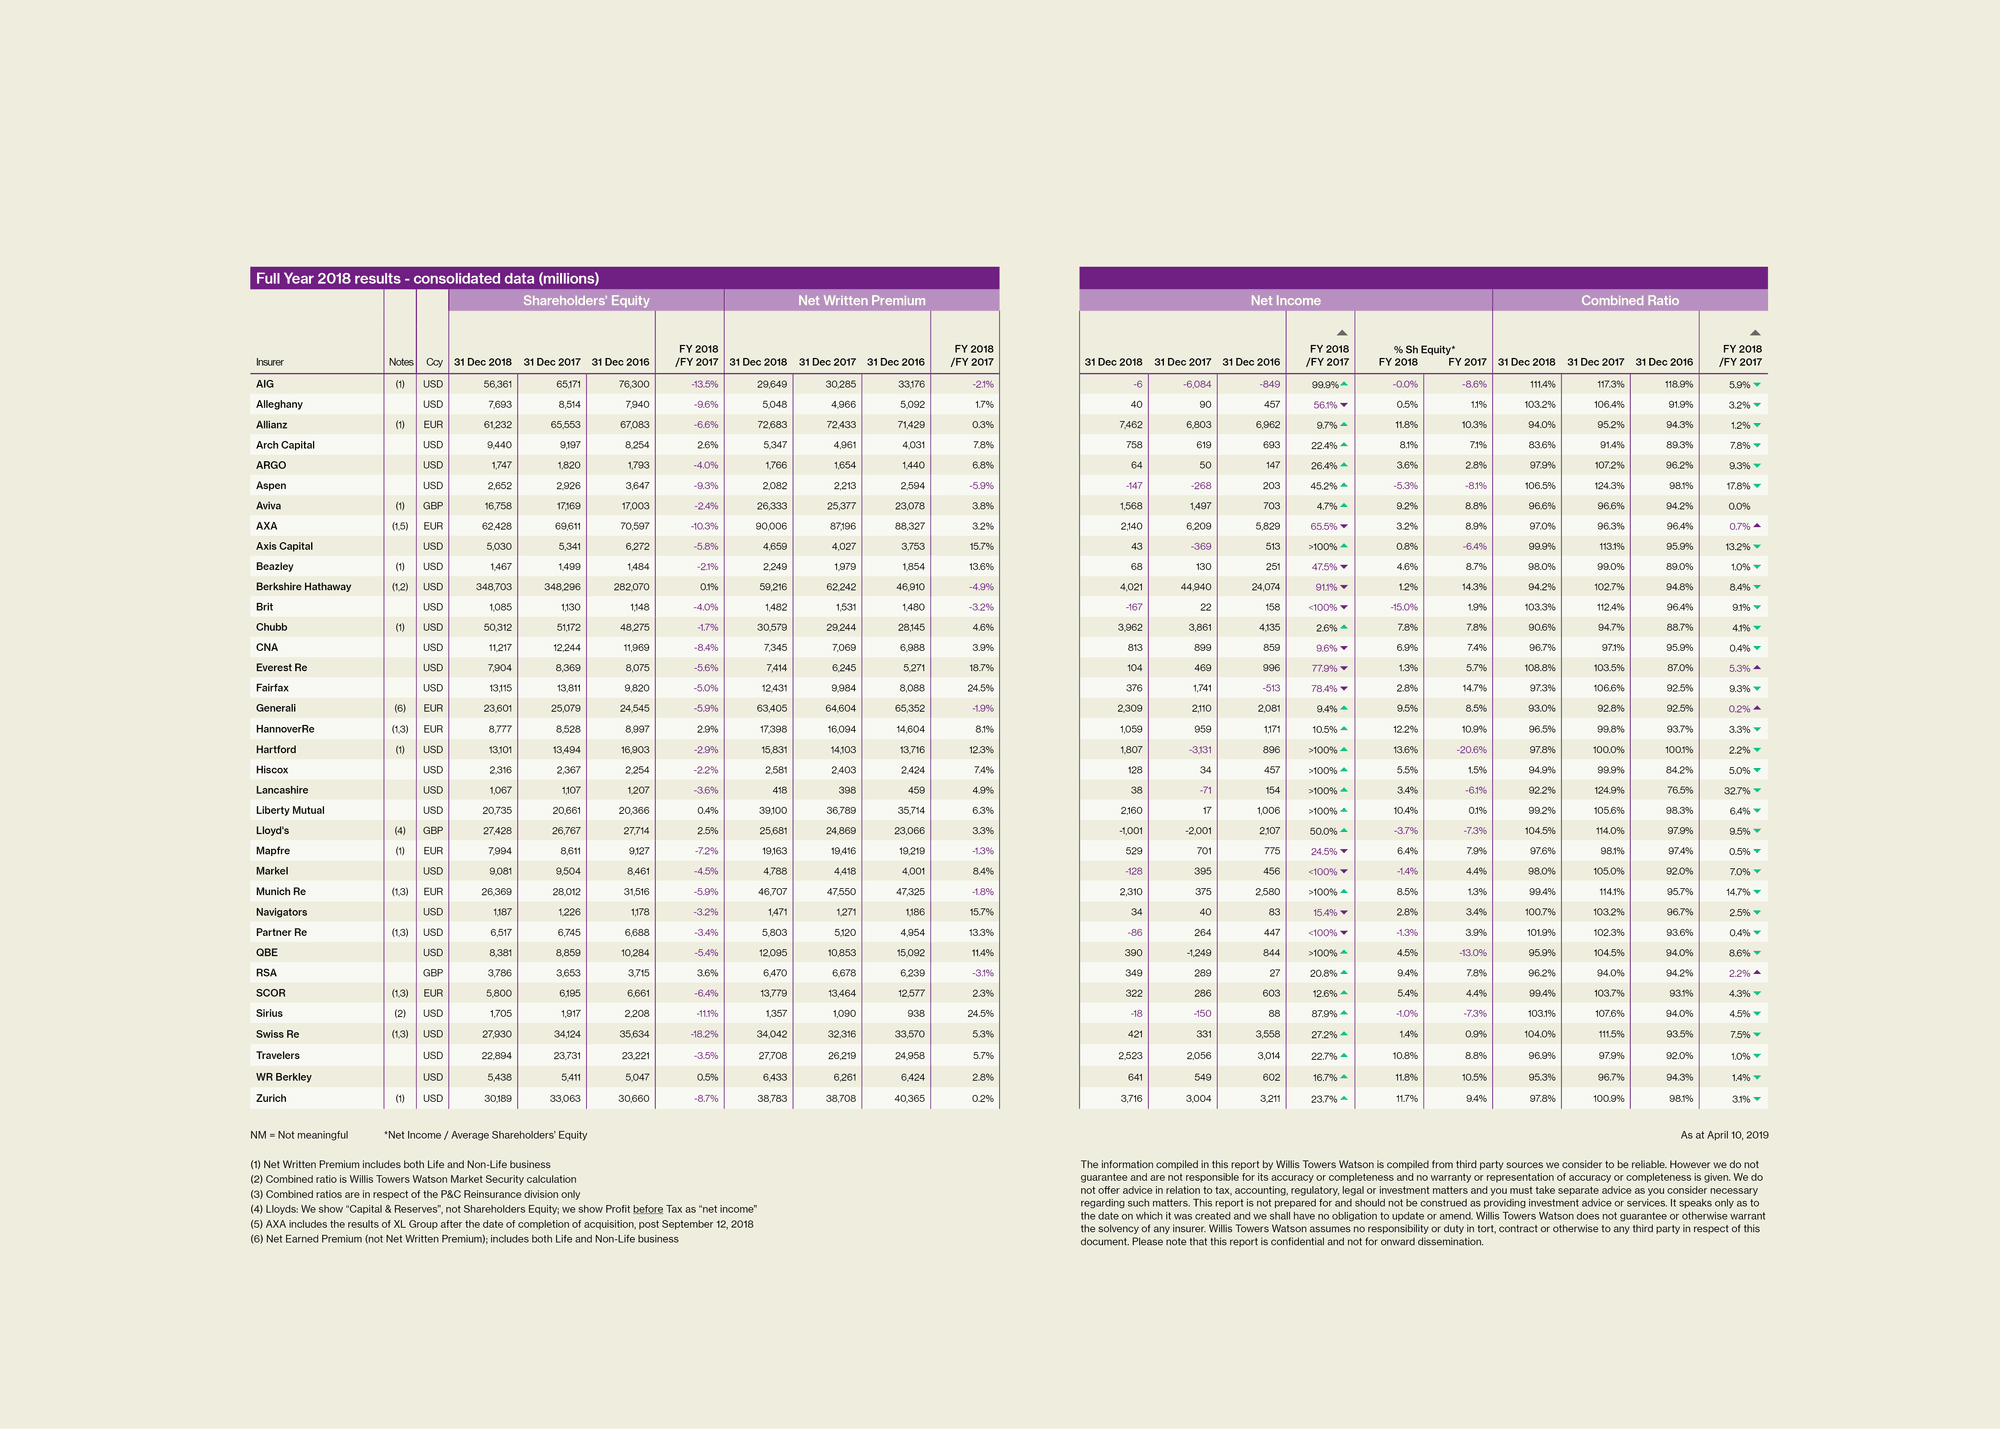This screenshot has height=1429, width=2000.
Task: Click the 'Ccy' column header
Action: (x=434, y=362)
